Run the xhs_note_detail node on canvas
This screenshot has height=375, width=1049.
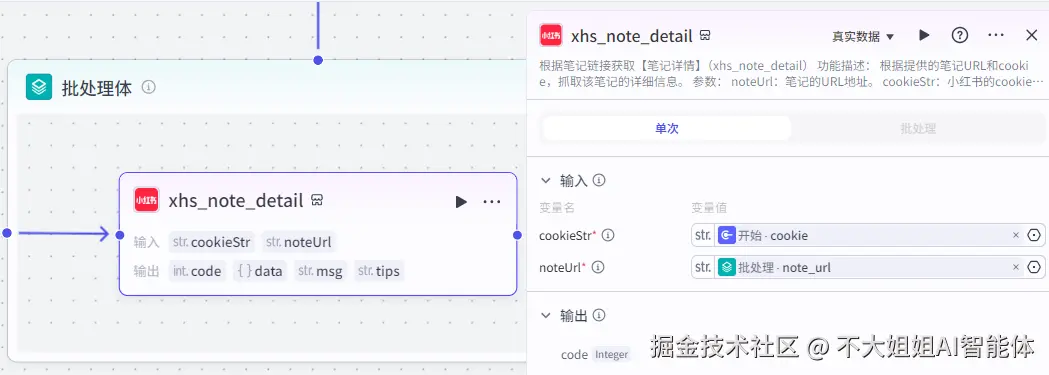(461, 201)
